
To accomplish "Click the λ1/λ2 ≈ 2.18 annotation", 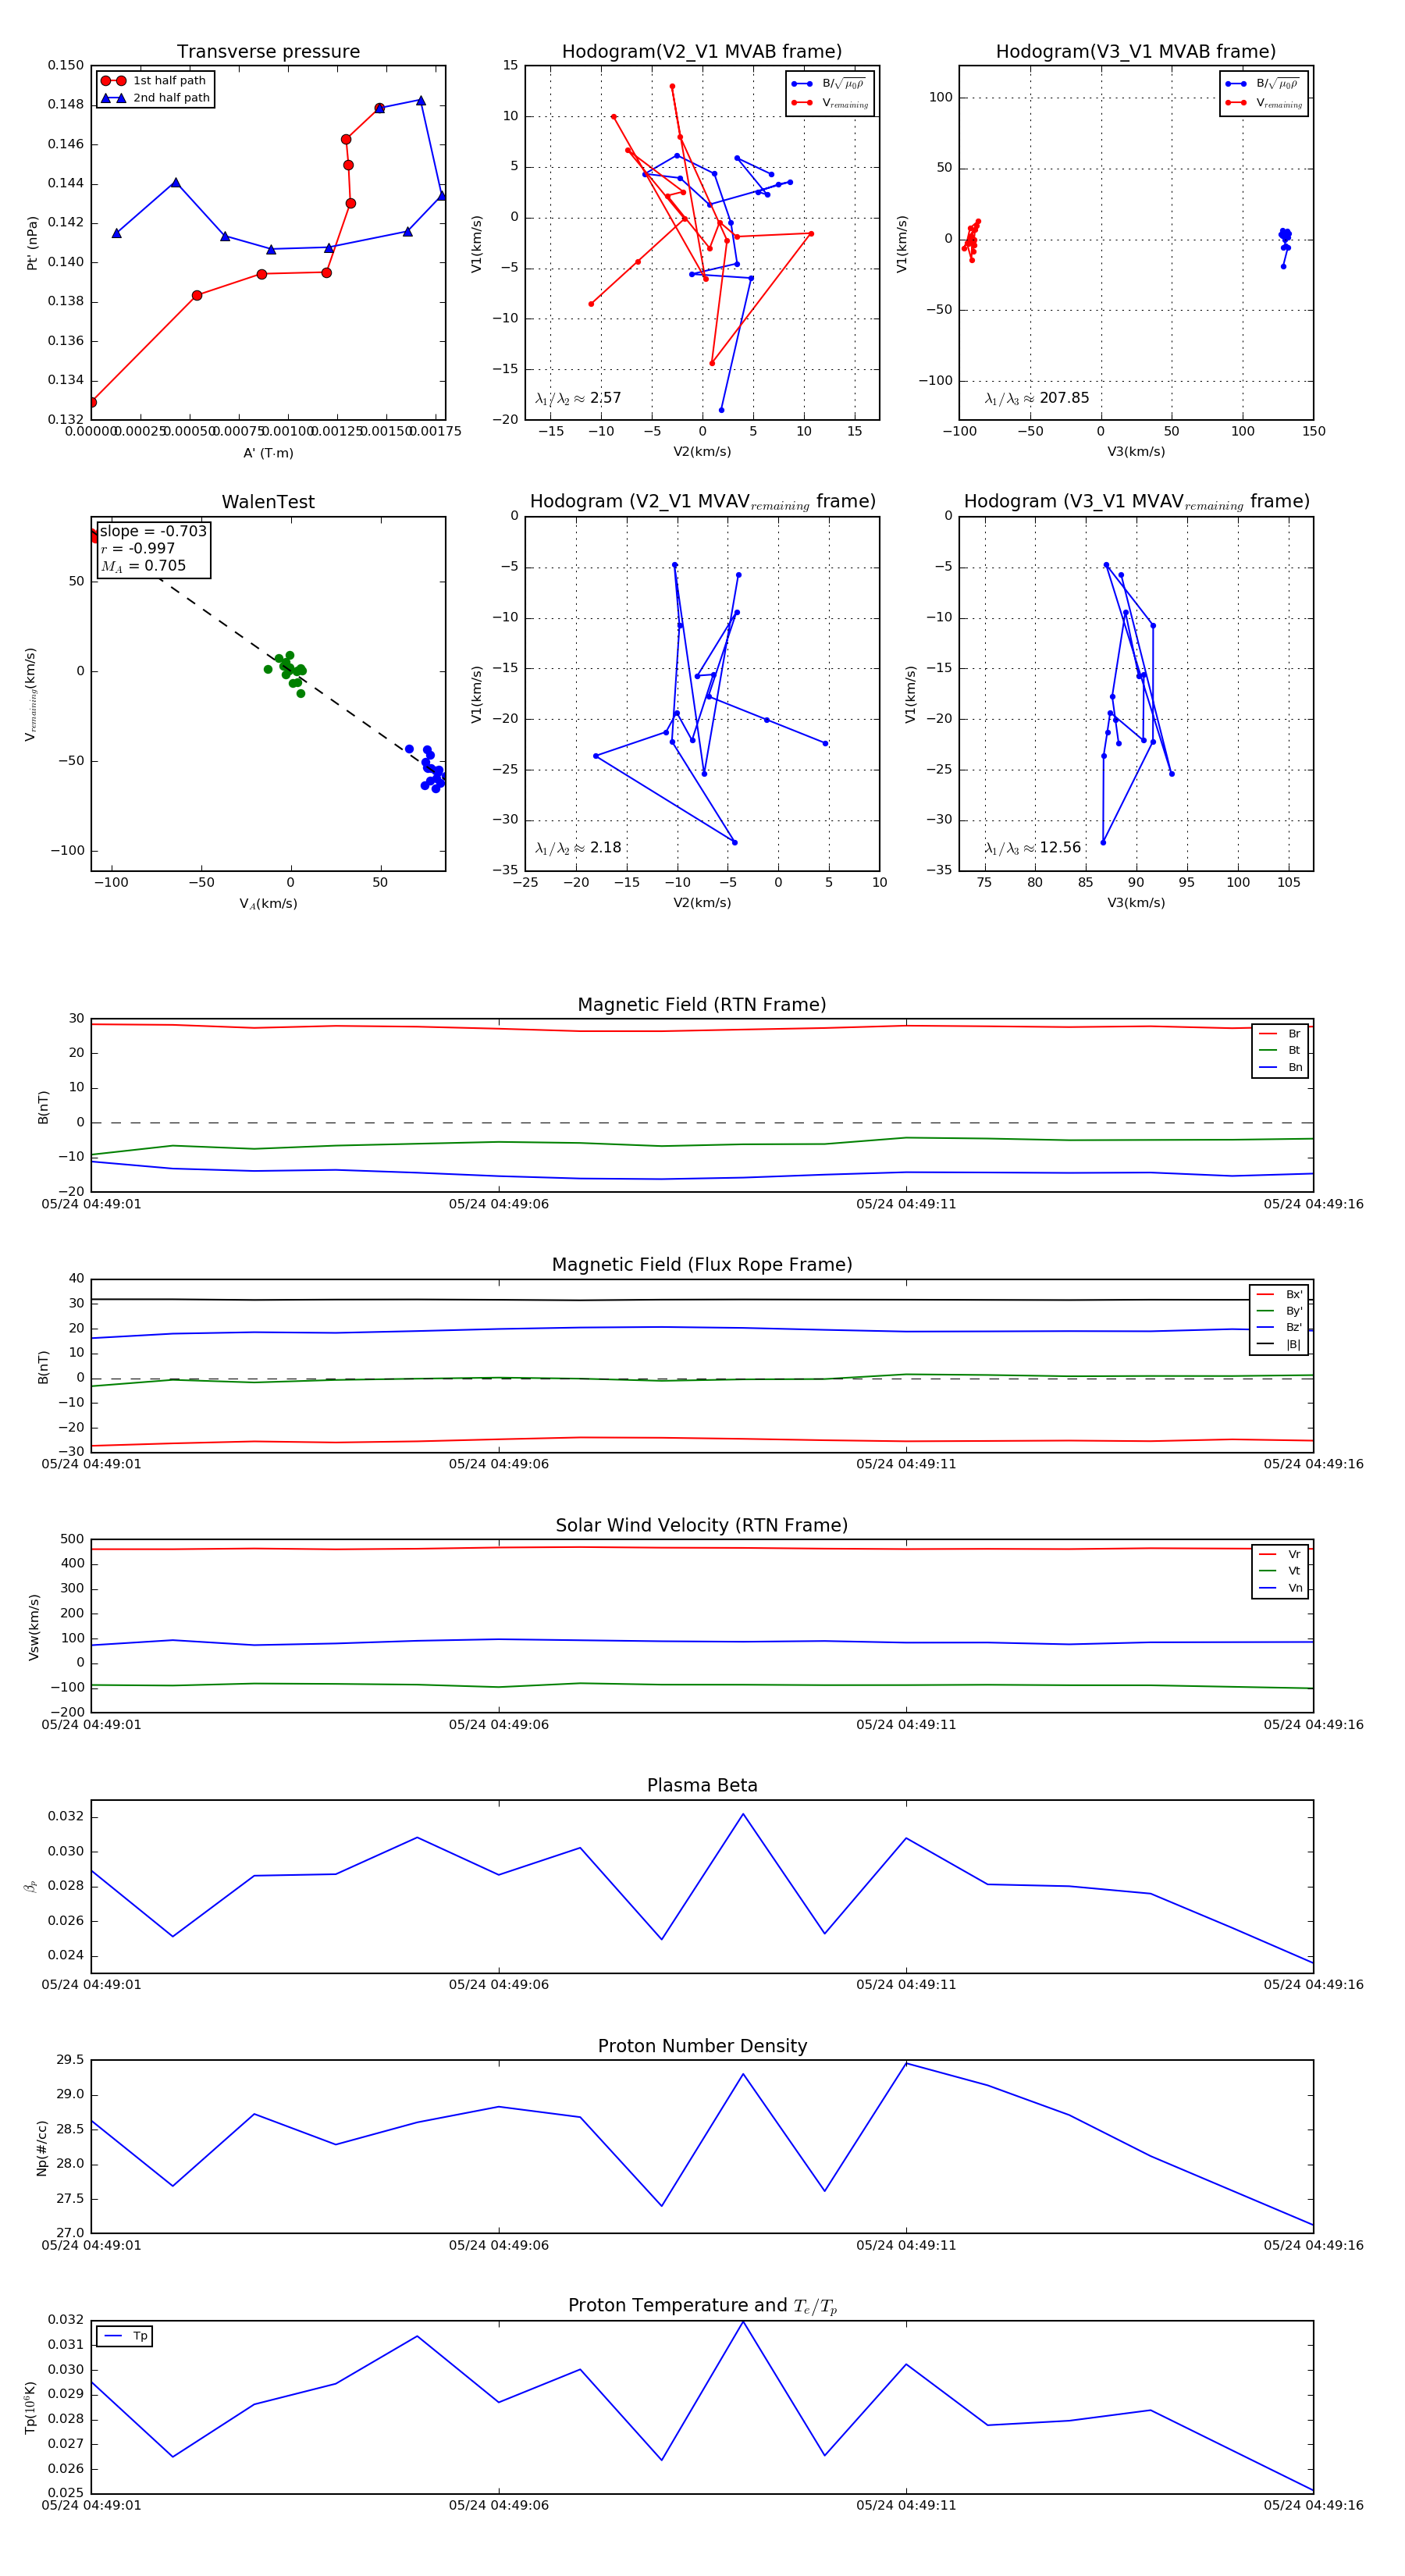I will [578, 848].
